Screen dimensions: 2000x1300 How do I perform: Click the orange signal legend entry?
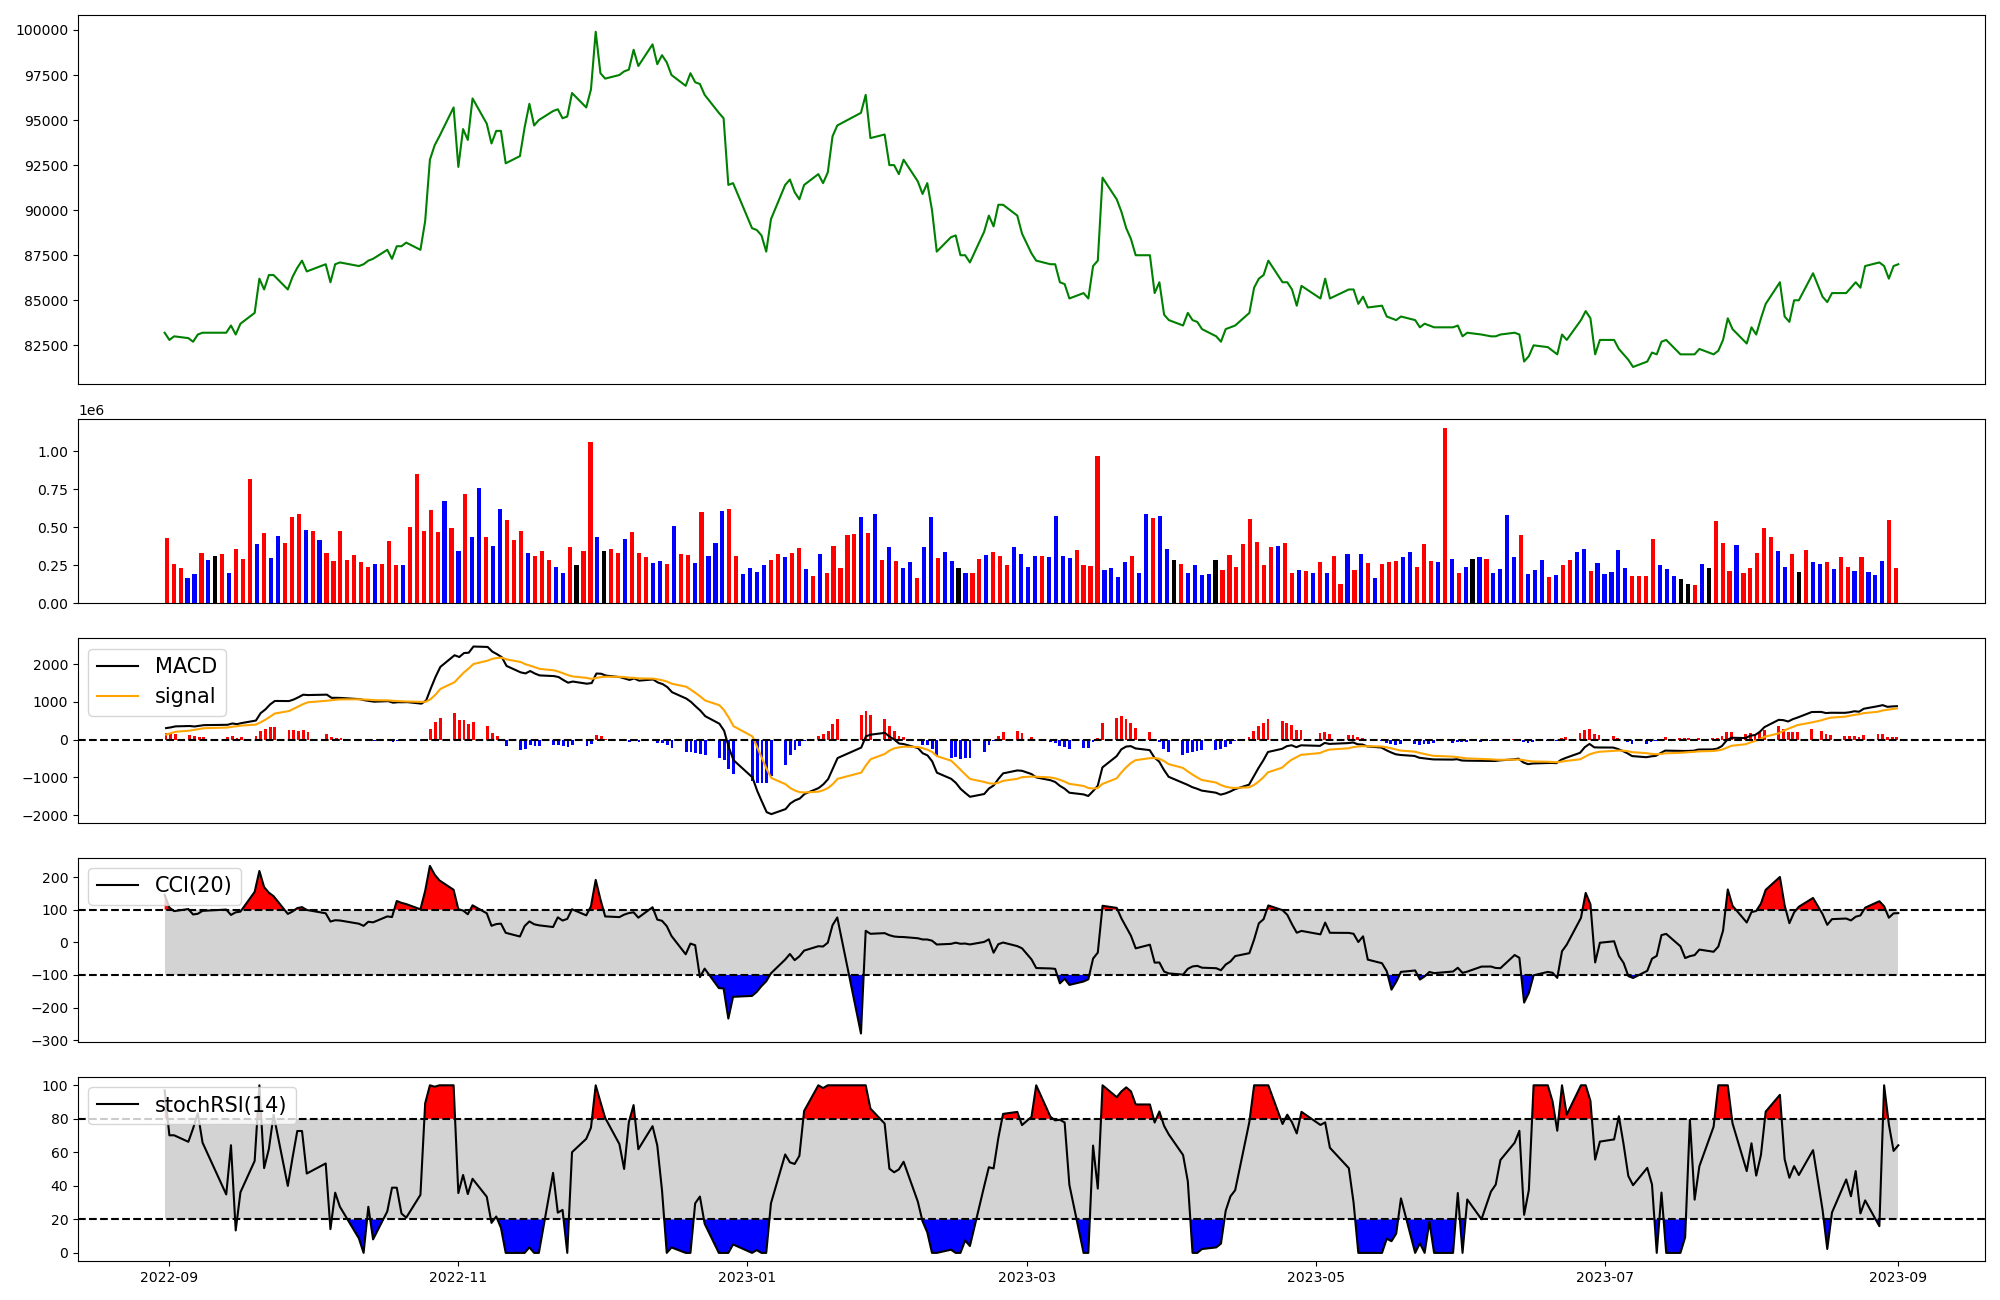pyautogui.click(x=185, y=696)
